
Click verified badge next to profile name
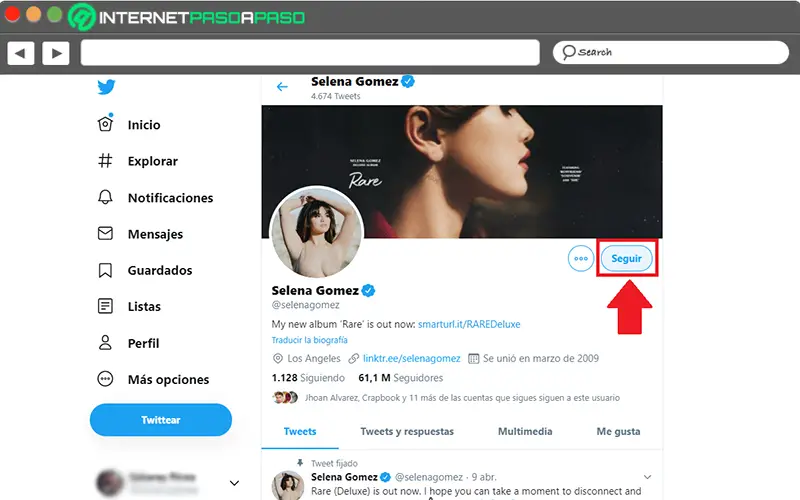pos(368,290)
